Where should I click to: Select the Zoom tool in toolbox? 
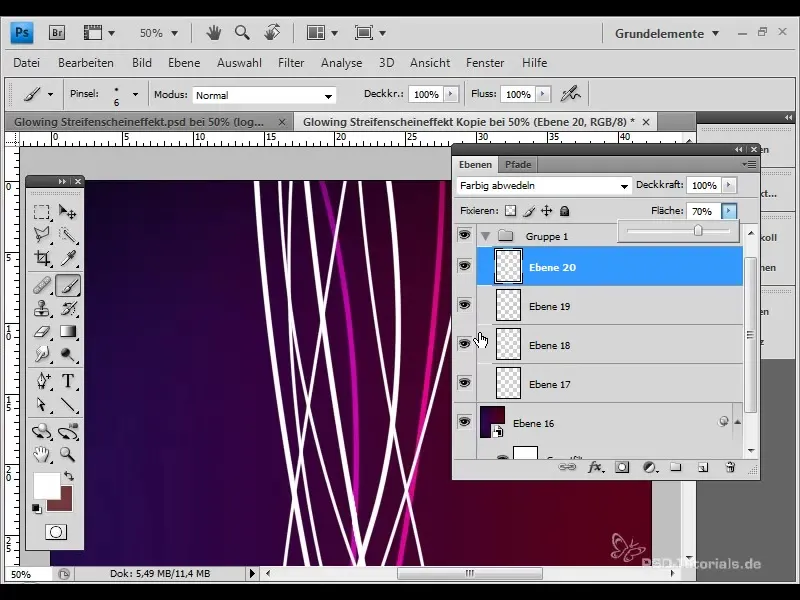(x=67, y=454)
